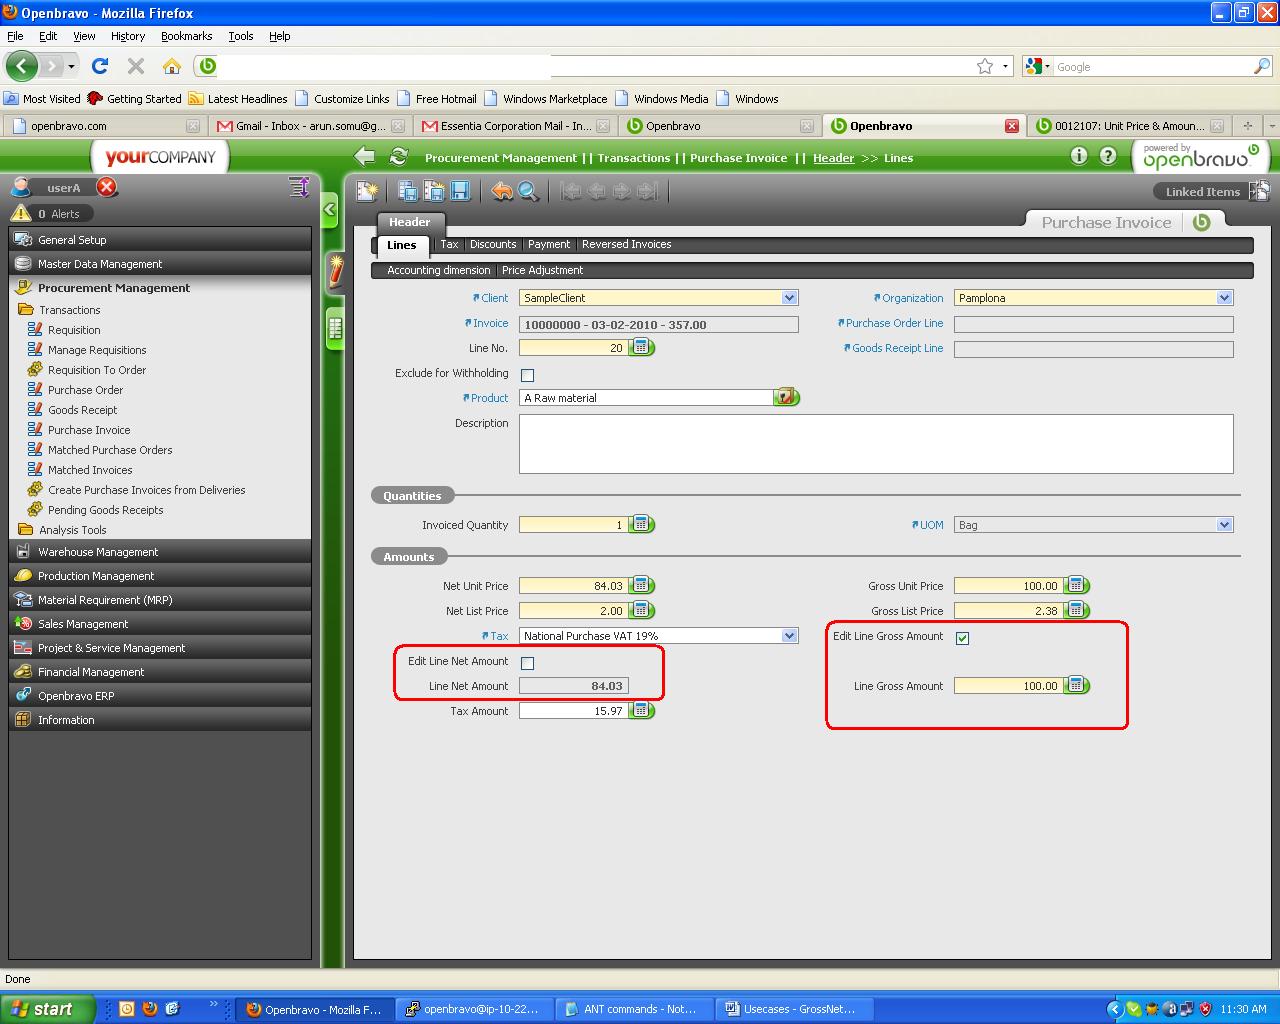Open calculator for Line Gross Amount
The width and height of the screenshot is (1280, 1024).
pos(1076,685)
